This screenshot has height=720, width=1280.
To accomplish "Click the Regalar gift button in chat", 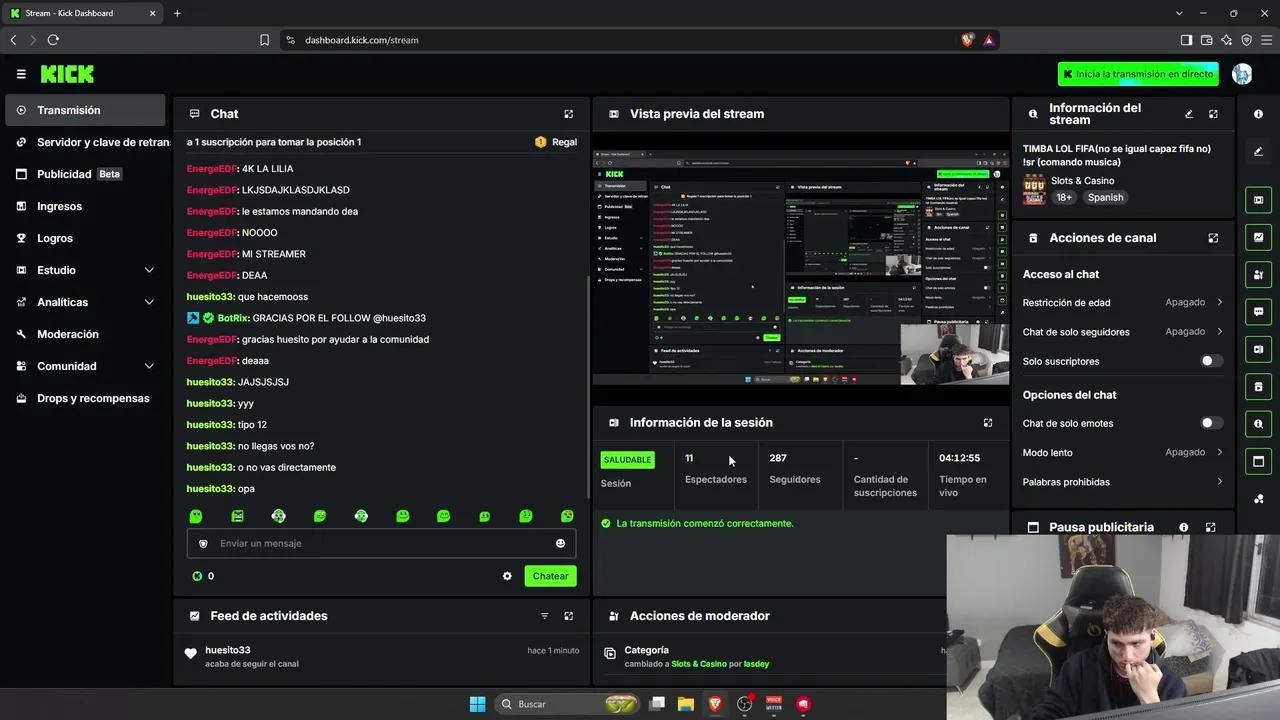I will tap(556, 142).
